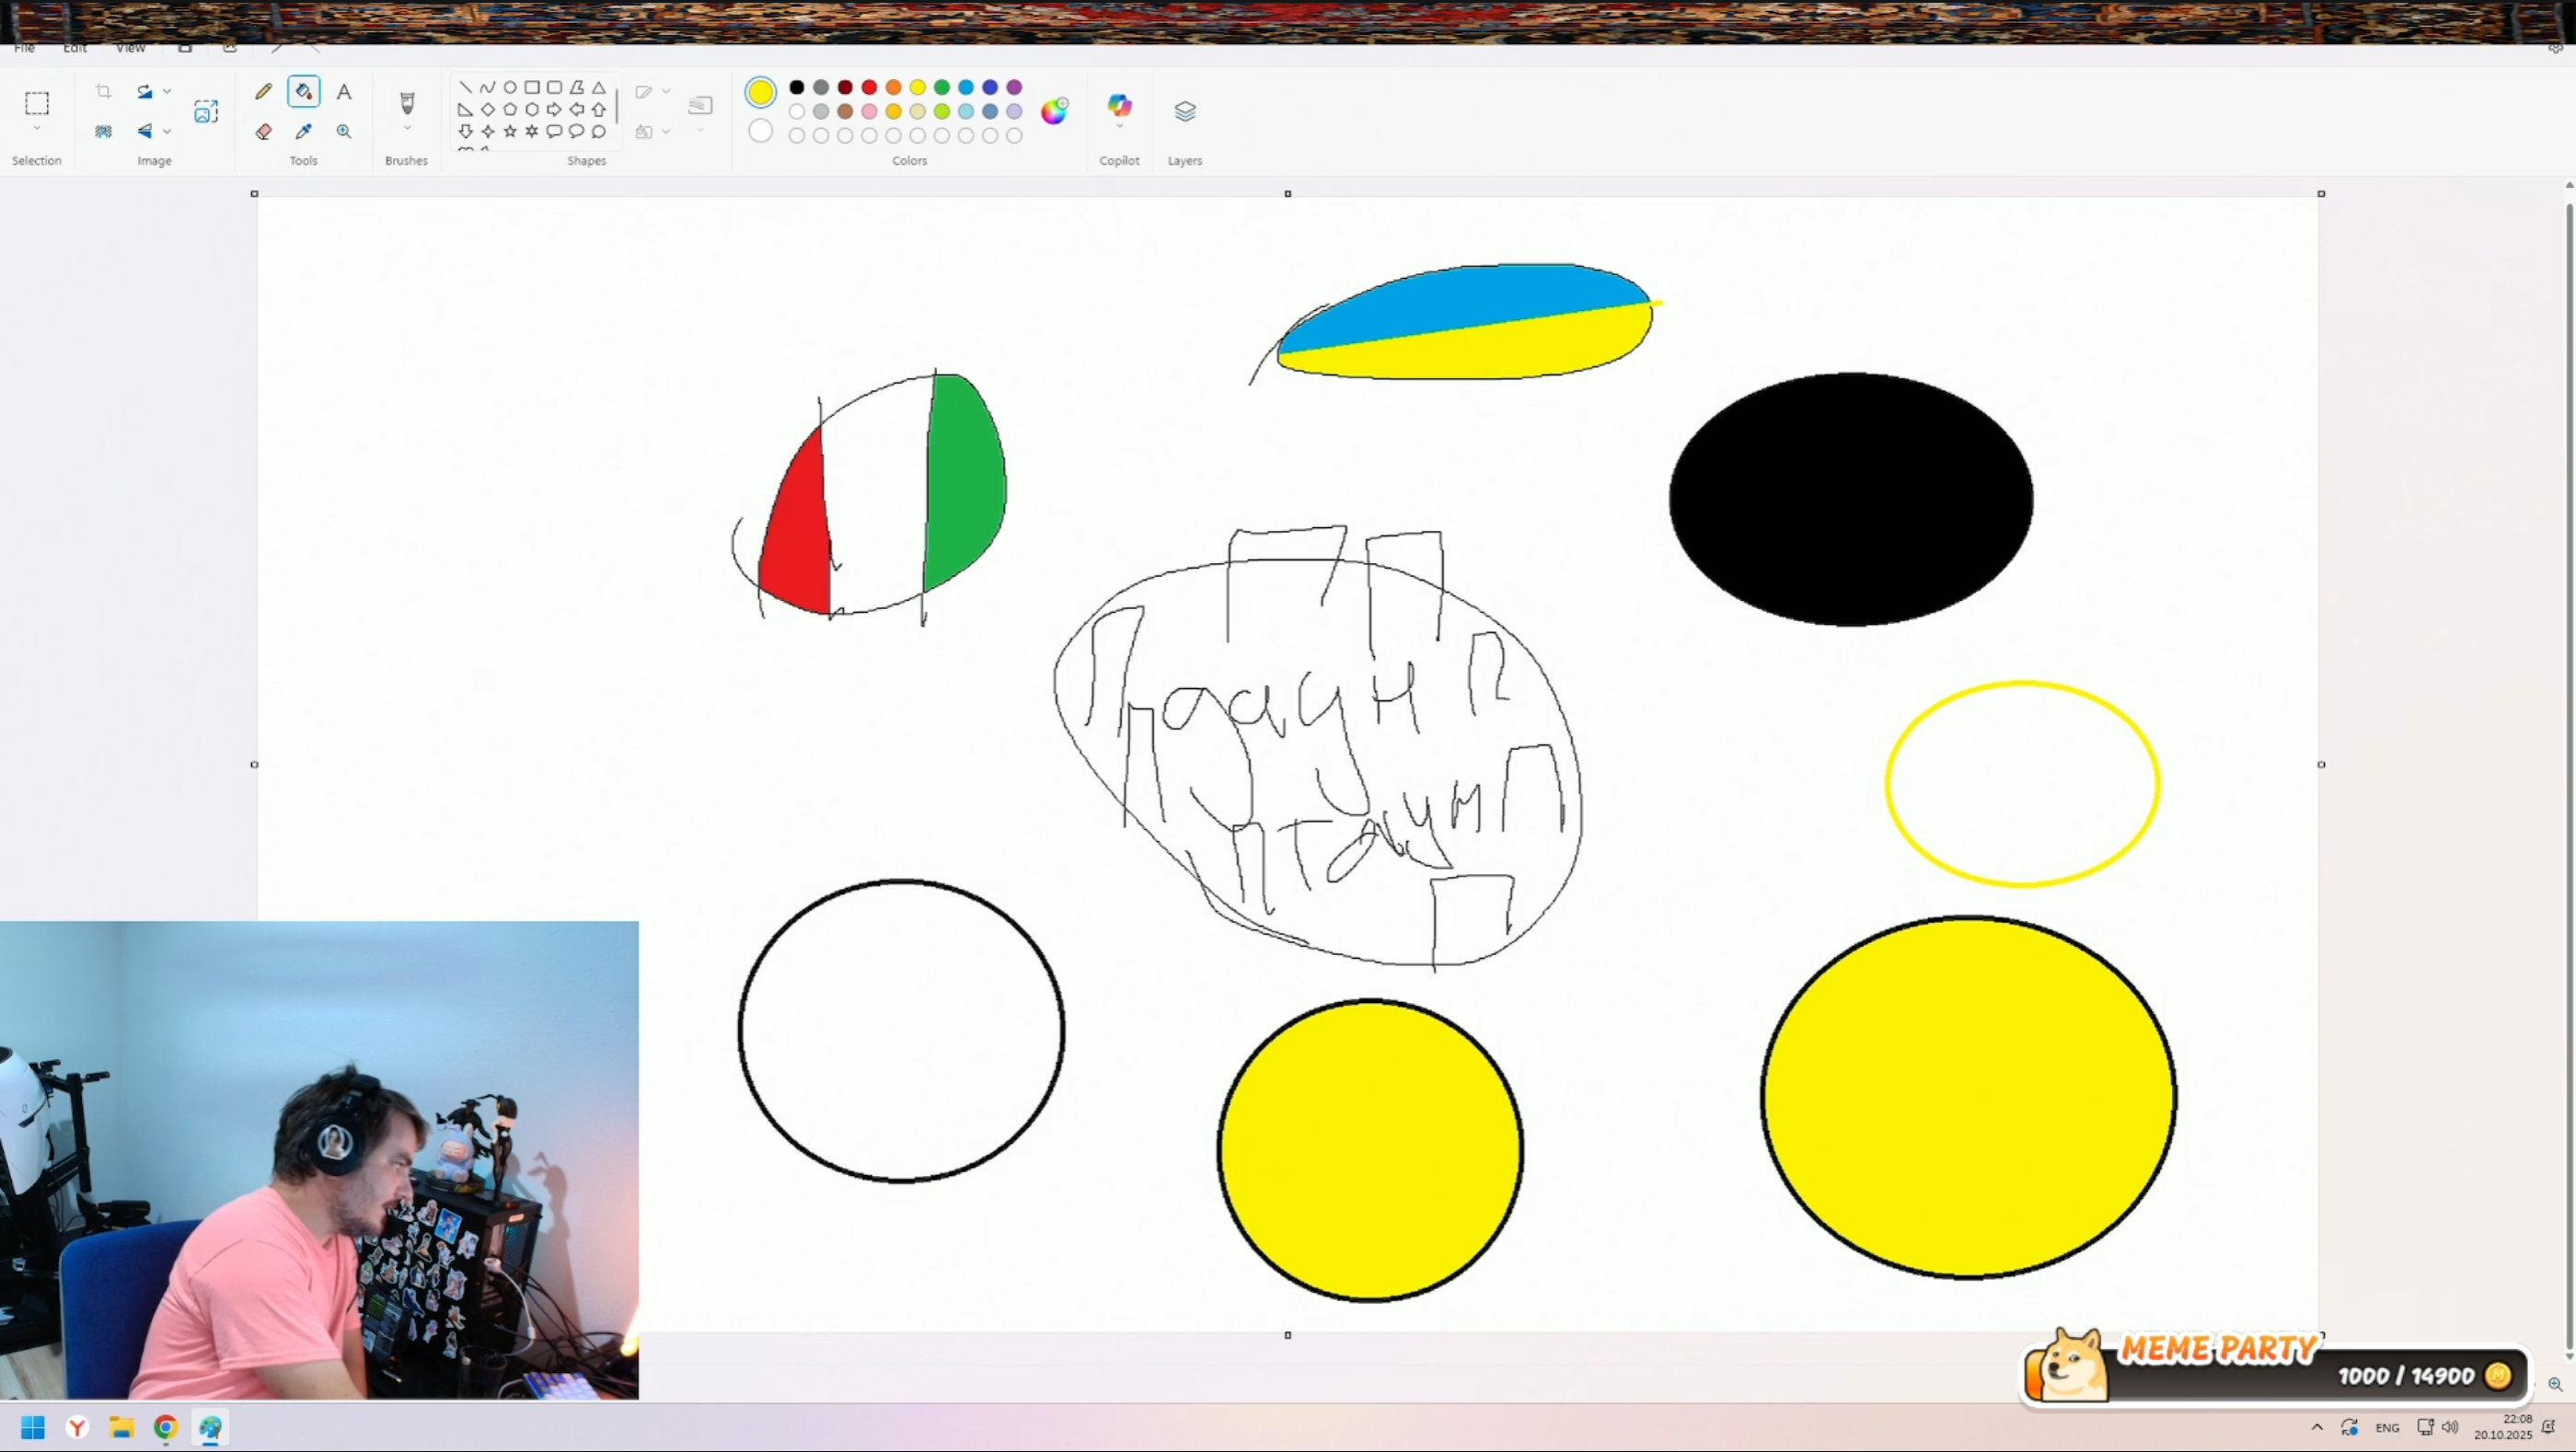Viewport: 2576px width, 1452px height.
Task: Open the File menu
Action: pos(24,47)
